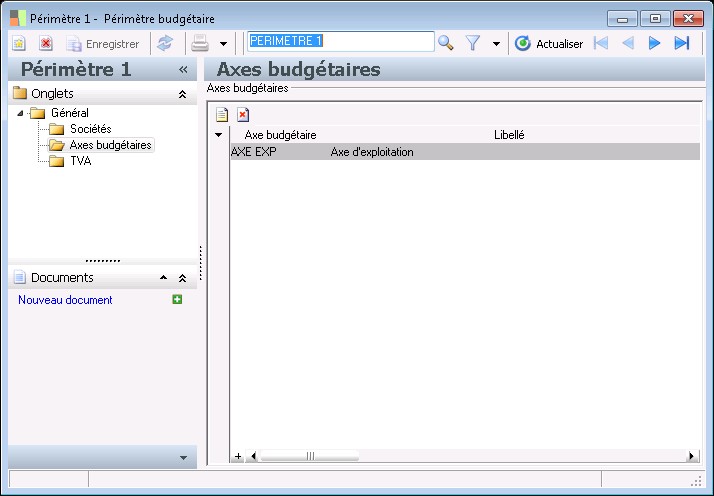Viewport: 714px width, 496px height.
Task: Click the red delete record toolbar icon
Action: [46, 44]
